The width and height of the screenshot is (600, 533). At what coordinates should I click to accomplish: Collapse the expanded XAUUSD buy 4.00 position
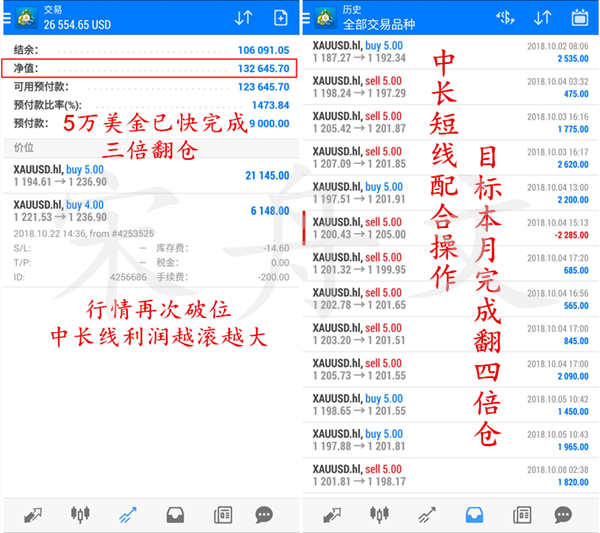pos(150,211)
